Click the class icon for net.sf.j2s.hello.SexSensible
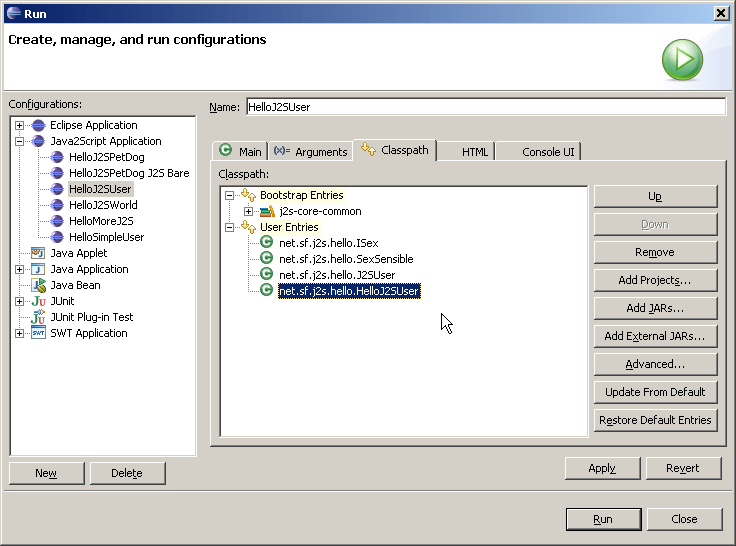The height and width of the screenshot is (546, 736). tap(267, 258)
